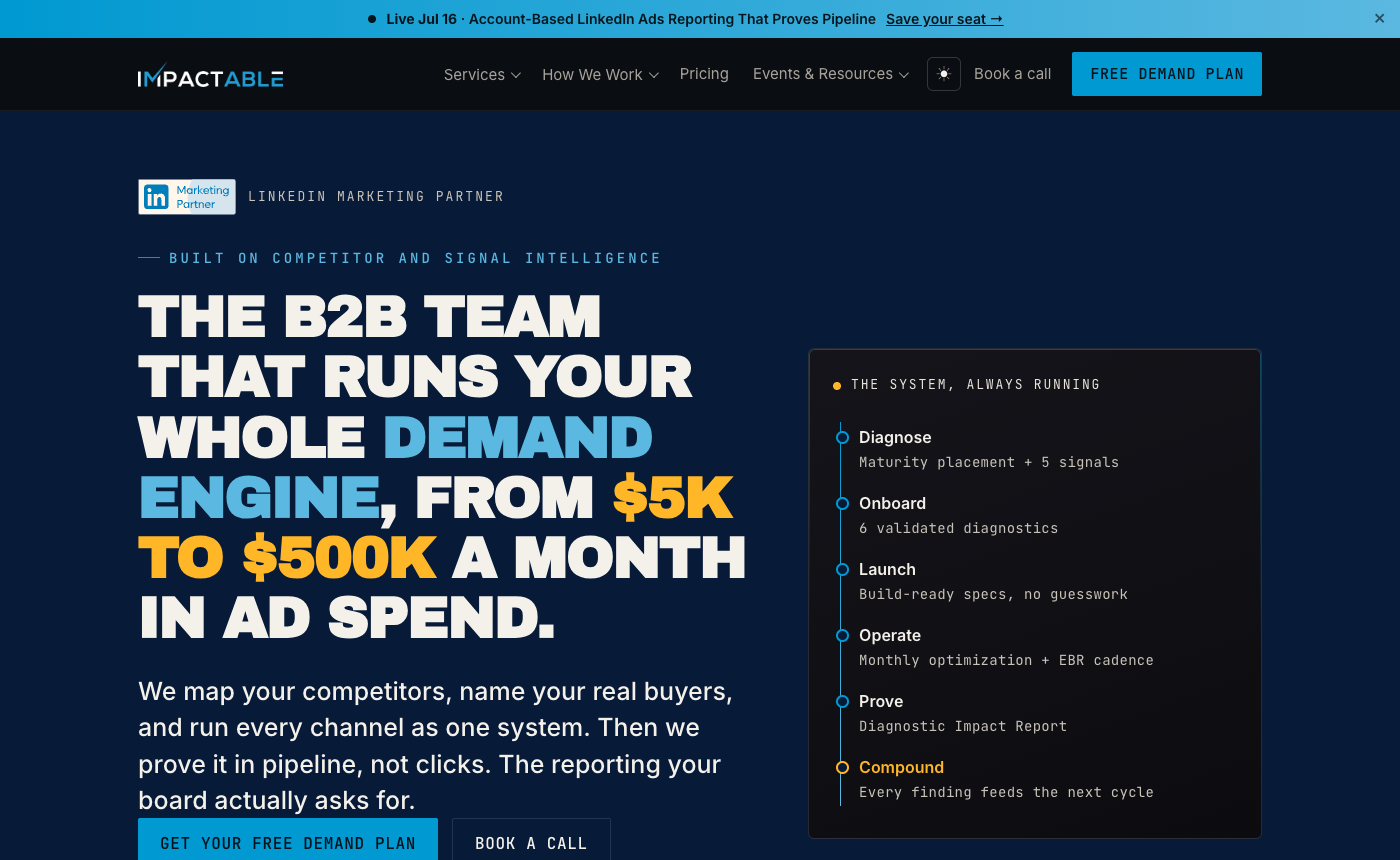Viewport: 1400px width, 860px height.
Task: Select the Onboard step
Action: tap(892, 504)
